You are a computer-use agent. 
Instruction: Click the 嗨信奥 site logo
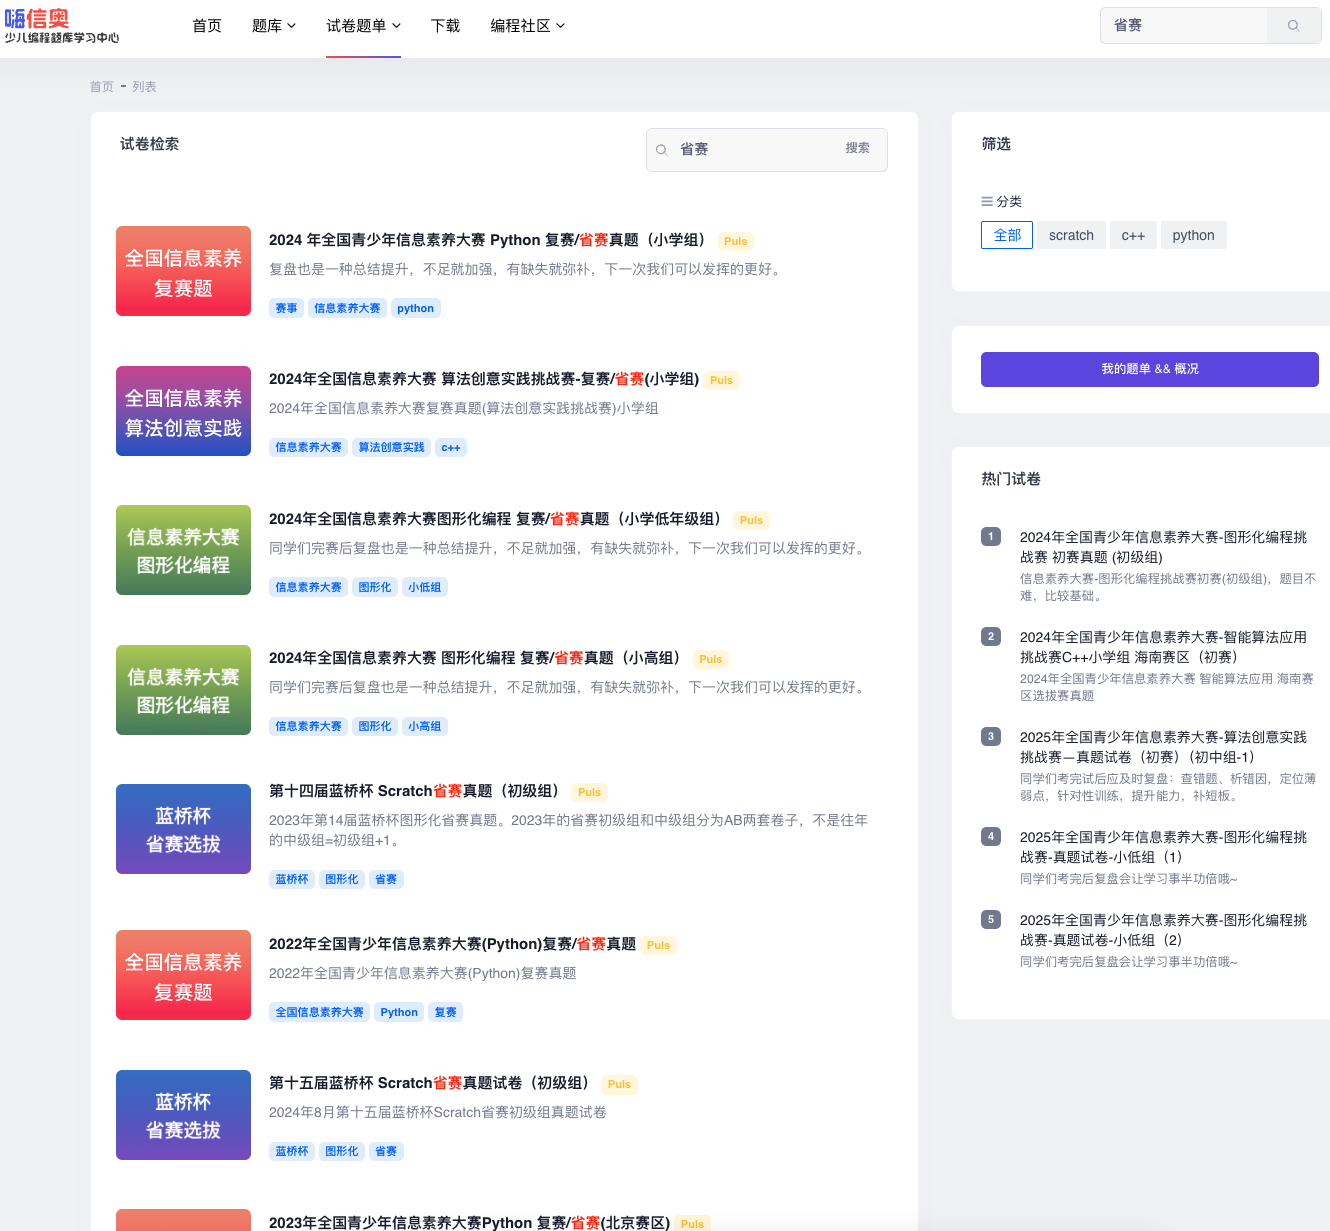coord(62,26)
